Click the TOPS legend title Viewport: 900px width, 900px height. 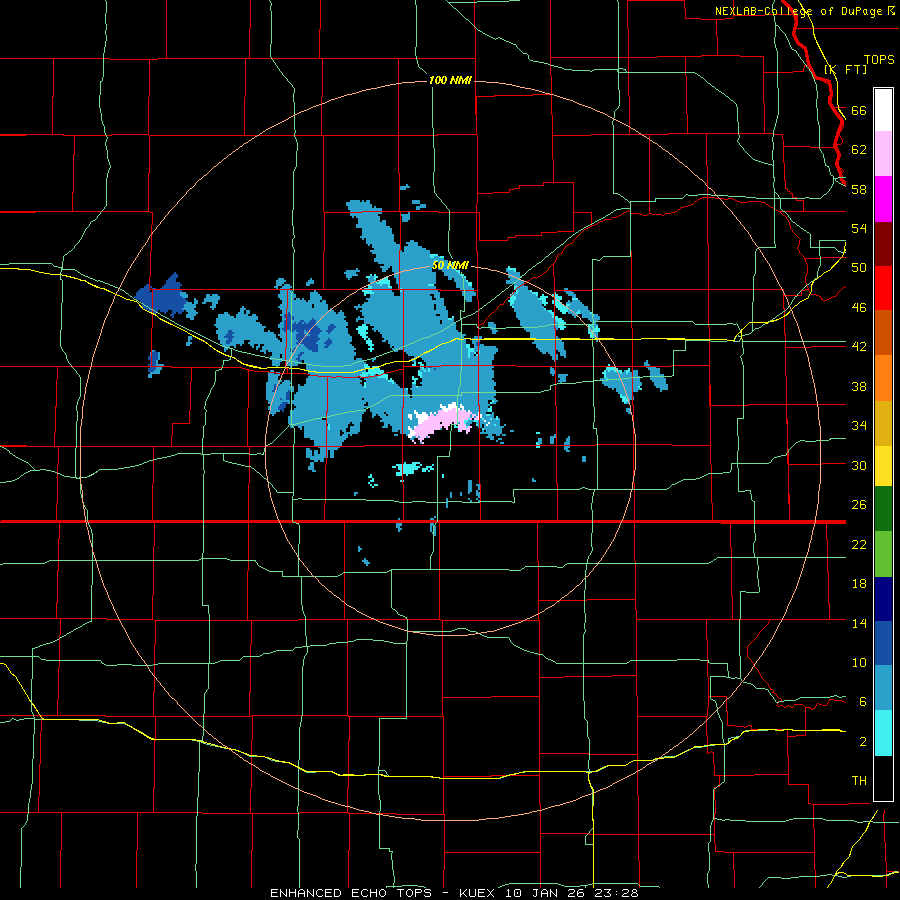tap(879, 59)
